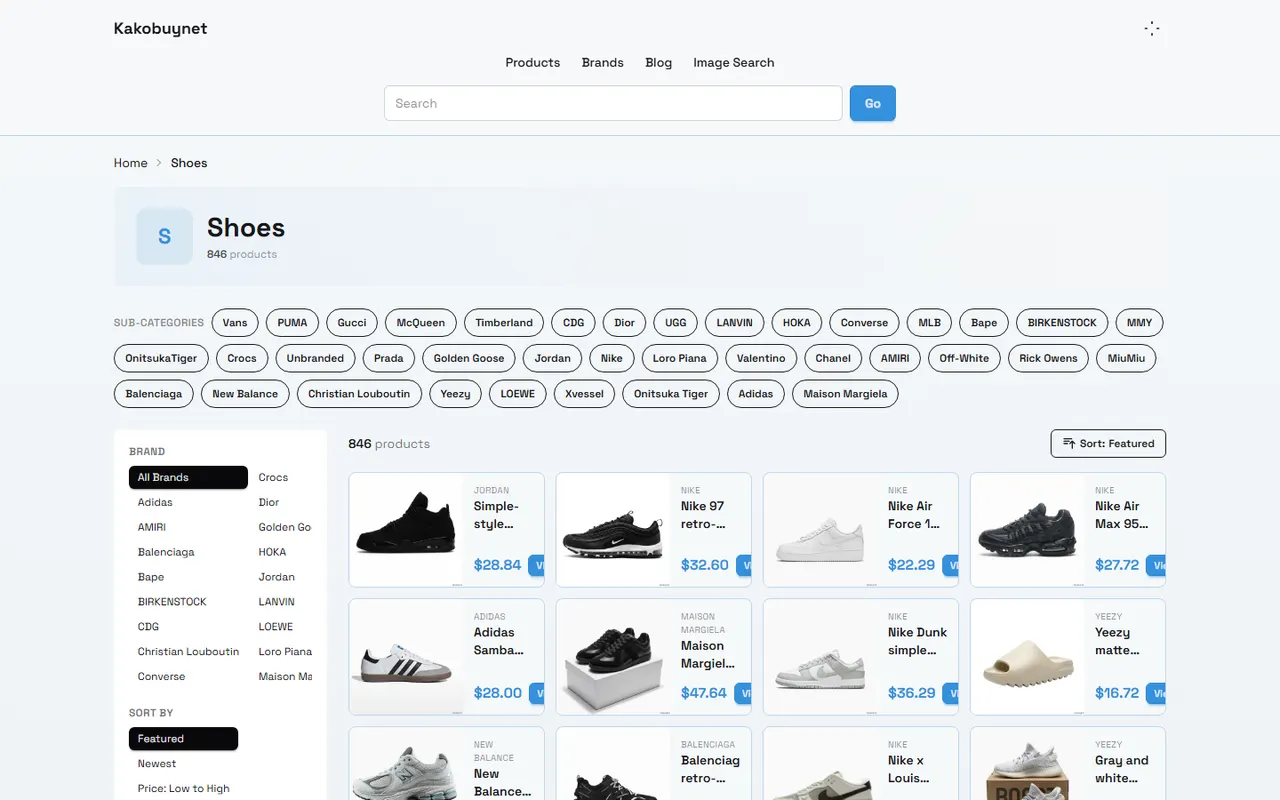Screen dimensions: 1280x800
Task: Select Featured sort option in sidebar
Action: click(x=183, y=739)
